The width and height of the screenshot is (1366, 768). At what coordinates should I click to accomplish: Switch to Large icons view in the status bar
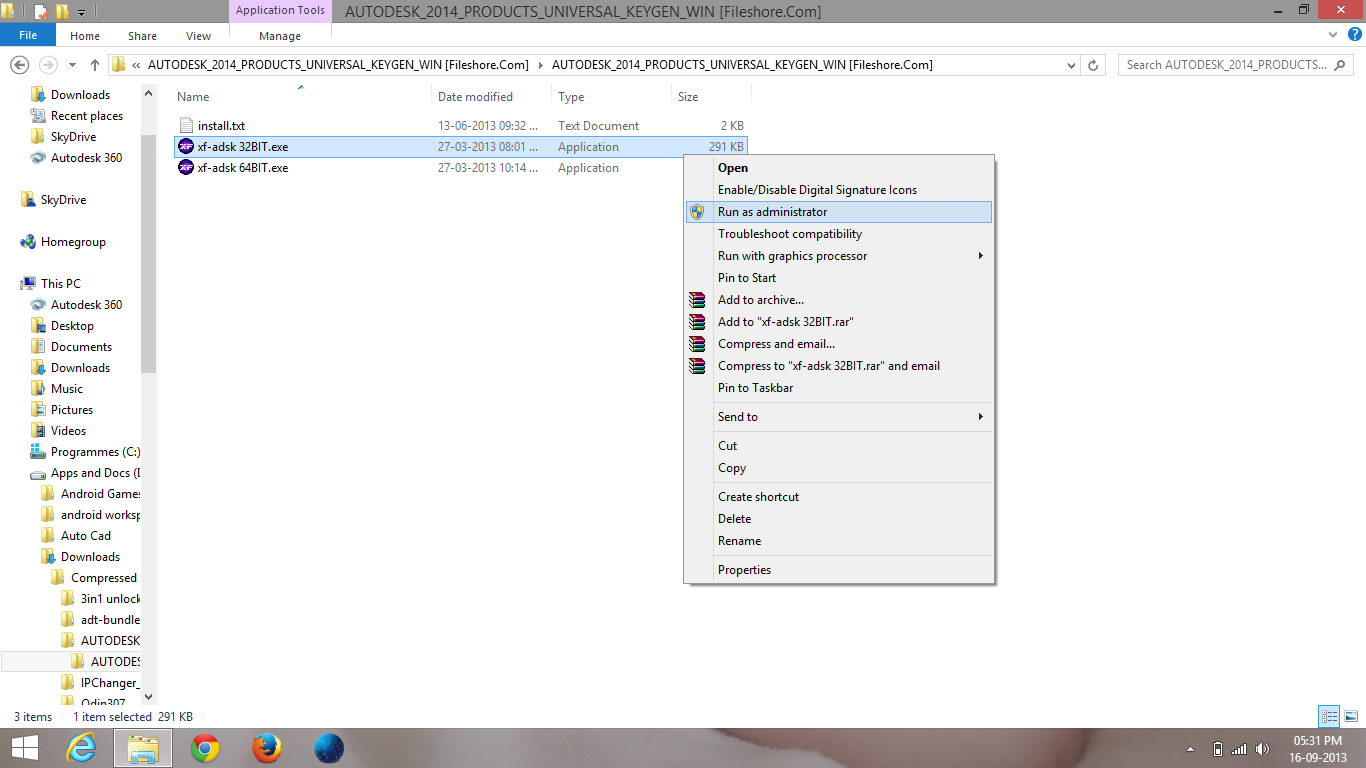point(1350,716)
